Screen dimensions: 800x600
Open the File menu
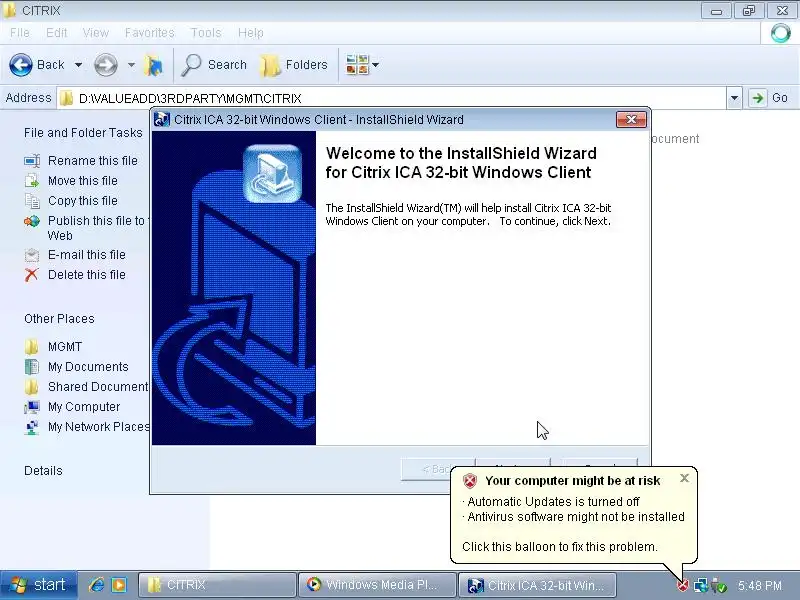coord(20,33)
